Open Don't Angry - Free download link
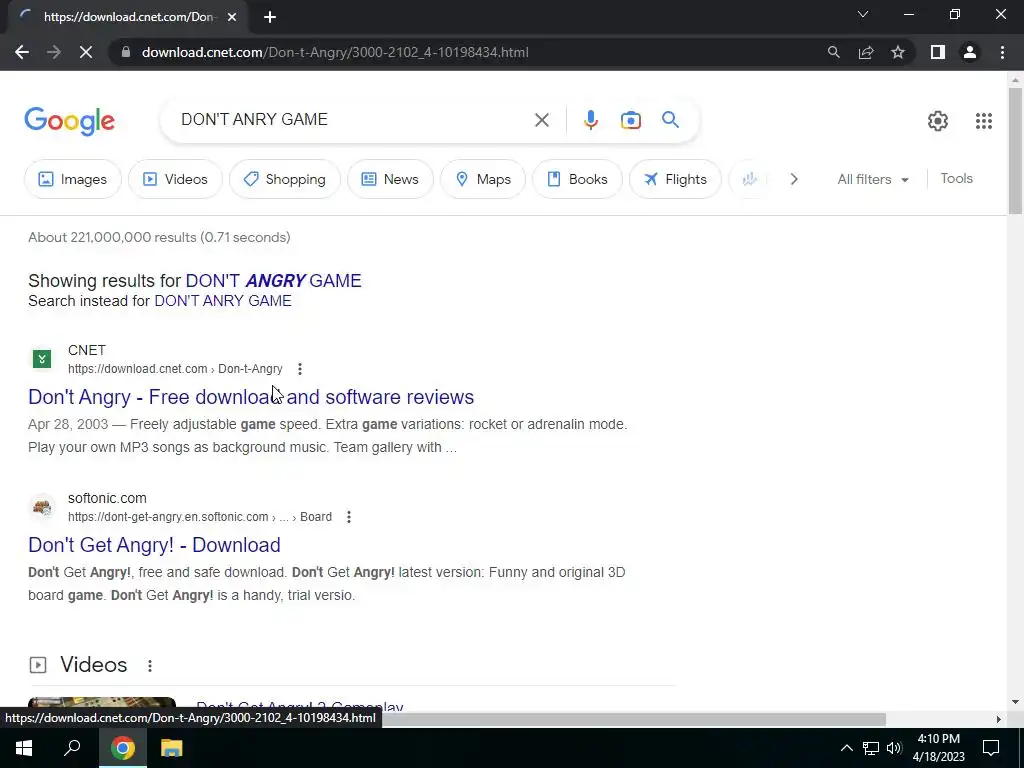 (x=251, y=397)
